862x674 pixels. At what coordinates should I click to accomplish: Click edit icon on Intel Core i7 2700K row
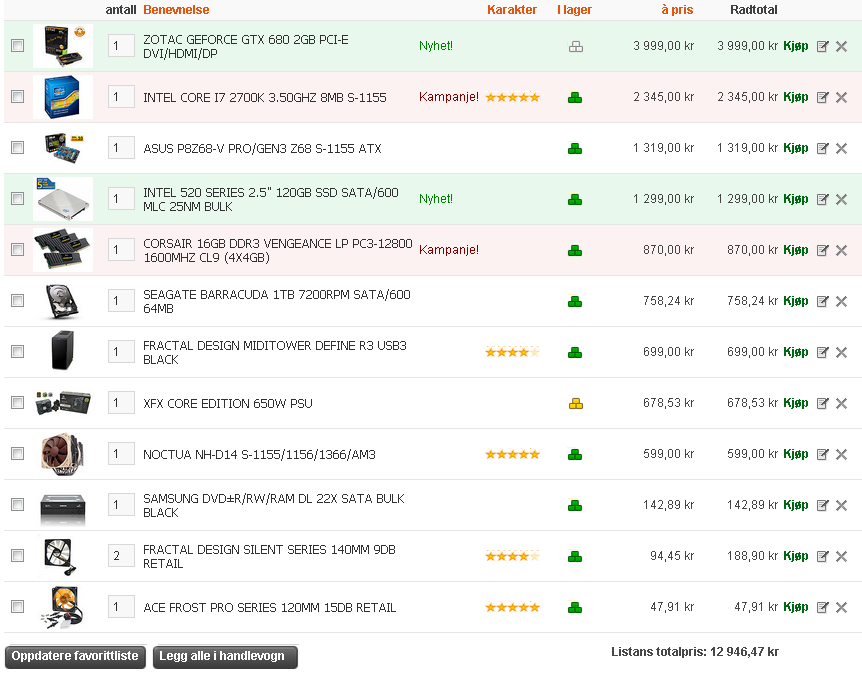(822, 97)
